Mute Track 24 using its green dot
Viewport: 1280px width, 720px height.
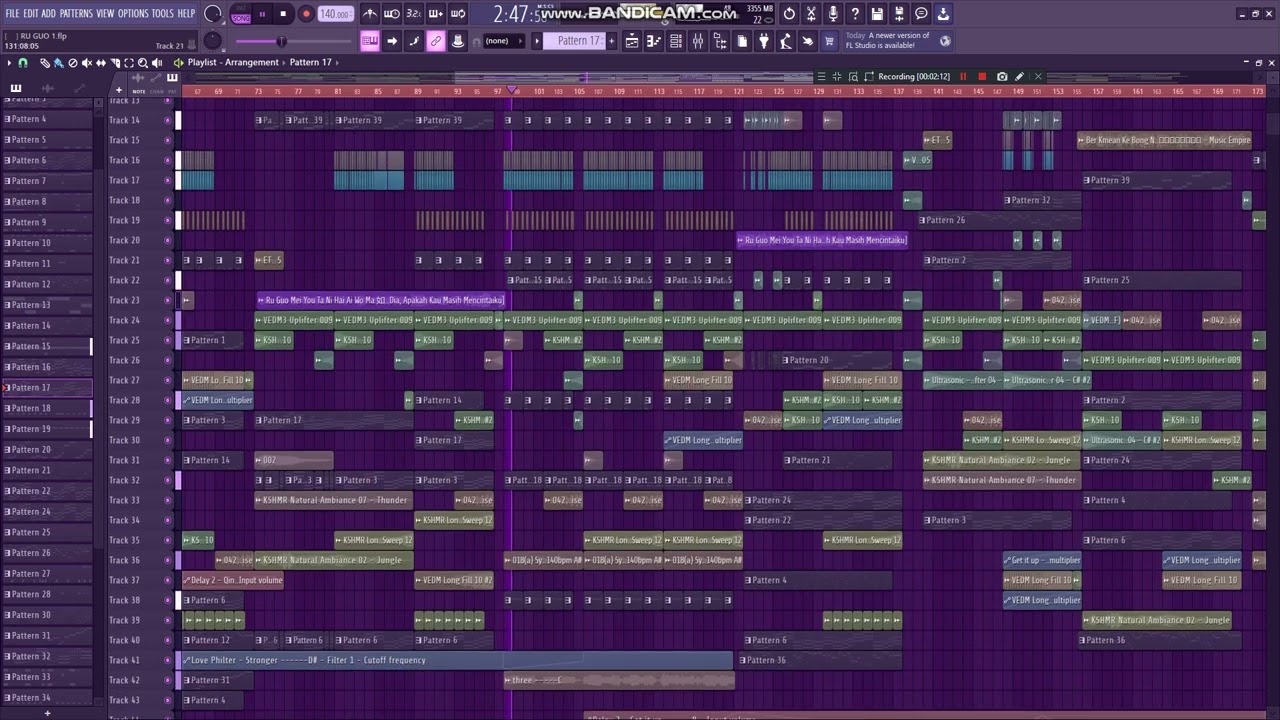pyautogui.click(x=168, y=320)
